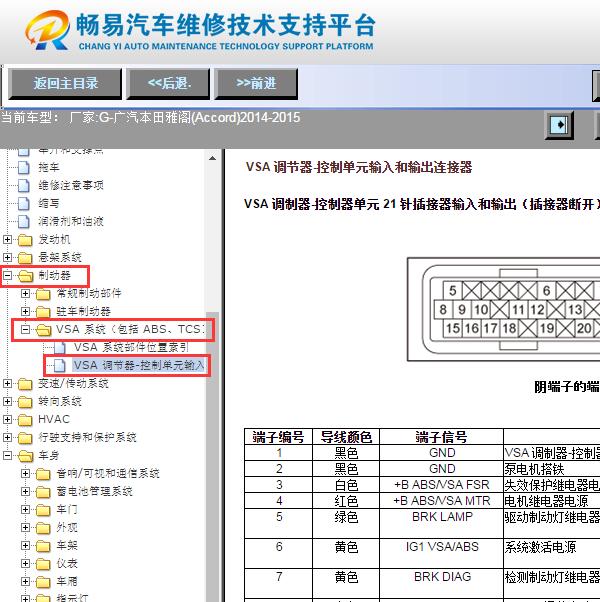Image resolution: width=600 pixels, height=602 pixels.
Task: Select the HVAC folder icon
Action: tap(25, 420)
